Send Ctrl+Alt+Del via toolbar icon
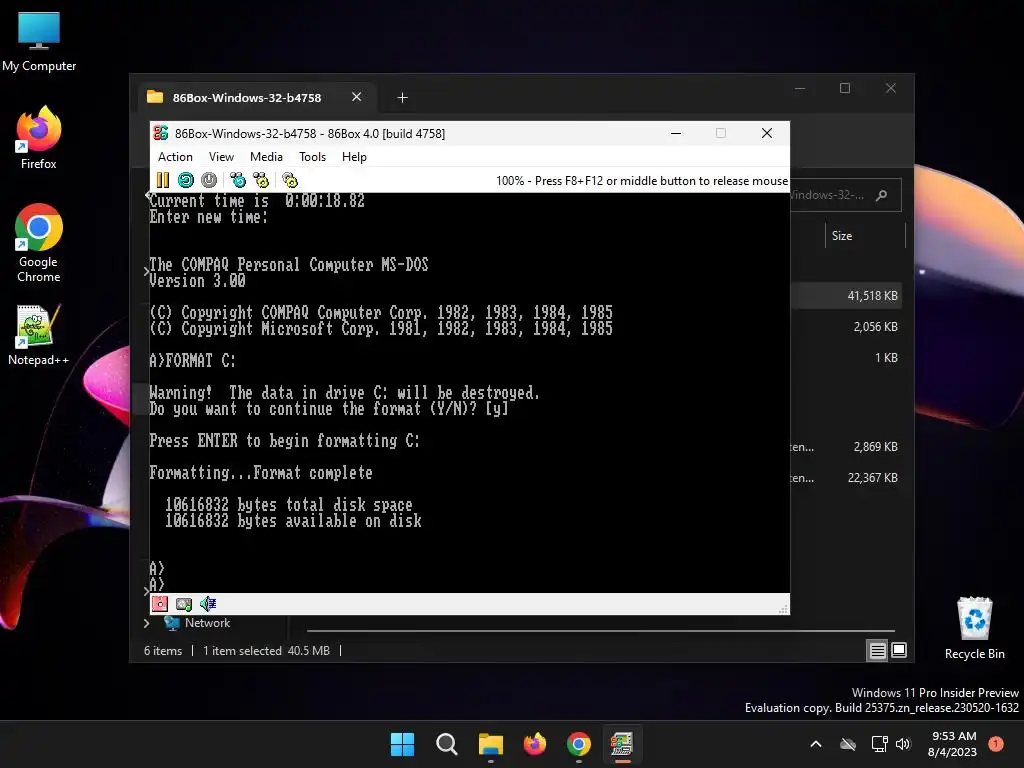1024x768 pixels. pos(238,180)
